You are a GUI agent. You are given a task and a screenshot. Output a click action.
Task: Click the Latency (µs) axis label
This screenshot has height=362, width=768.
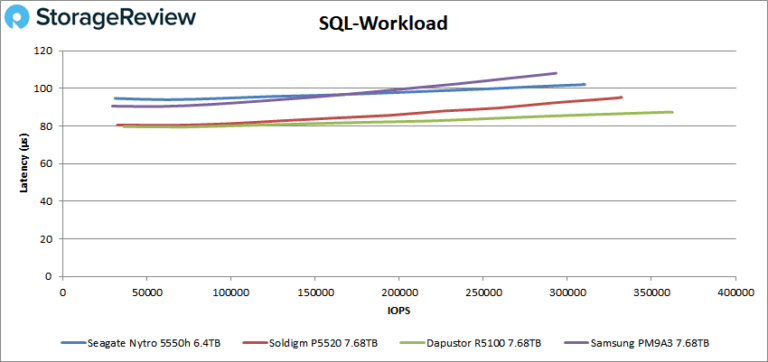click(x=23, y=164)
